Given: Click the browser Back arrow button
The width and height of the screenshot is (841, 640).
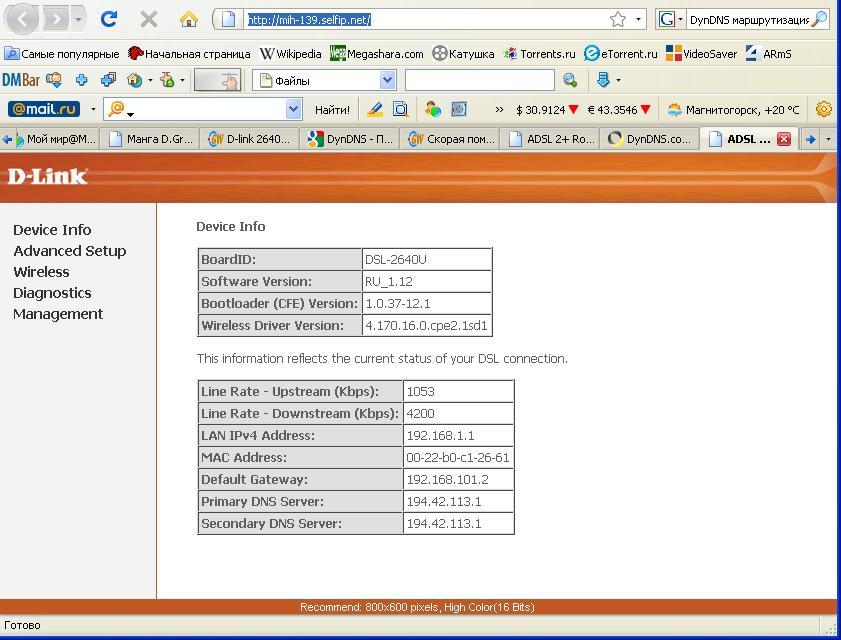Looking at the screenshot, I should pyautogui.click(x=21, y=20).
